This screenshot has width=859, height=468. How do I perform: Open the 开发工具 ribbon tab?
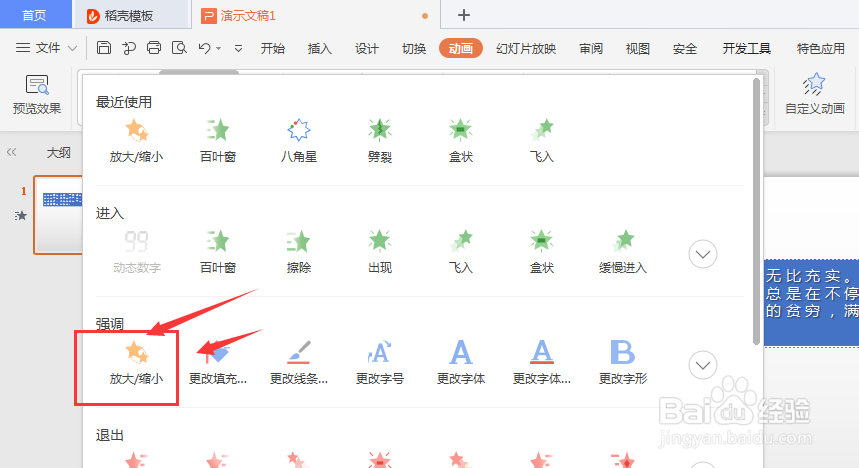coord(747,48)
